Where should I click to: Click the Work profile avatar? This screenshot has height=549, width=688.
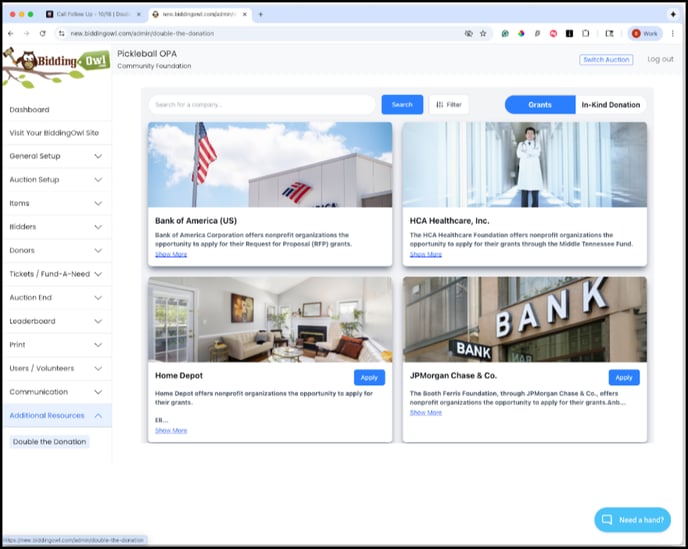pos(645,33)
